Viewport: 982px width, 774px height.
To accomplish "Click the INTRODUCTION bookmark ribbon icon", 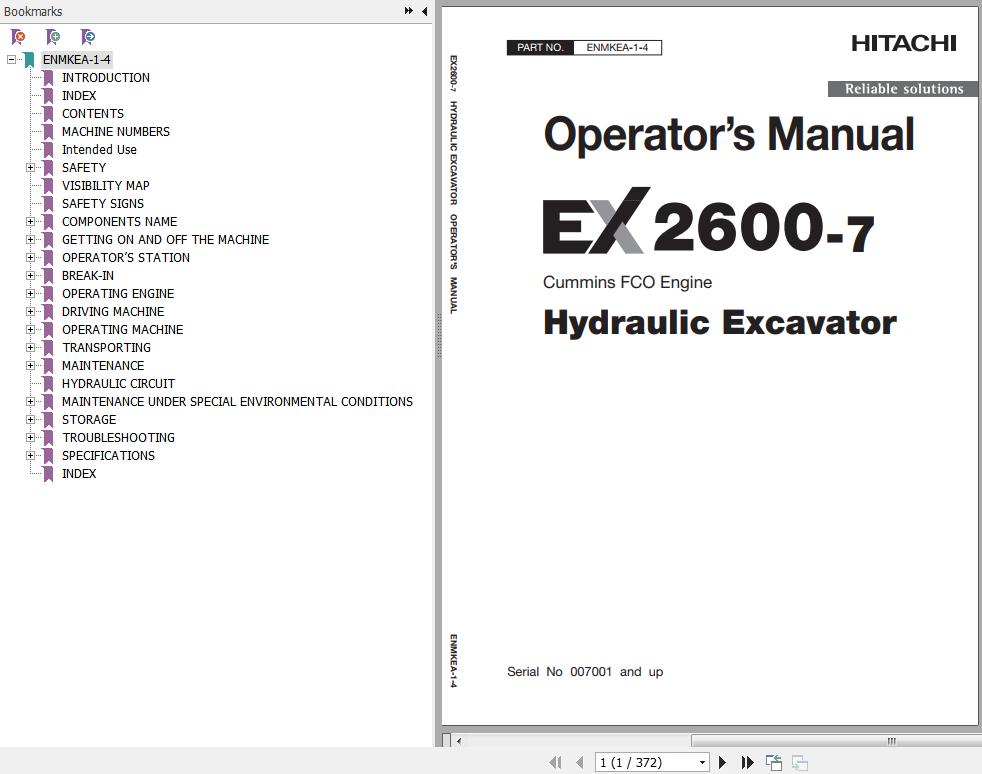I will point(48,78).
